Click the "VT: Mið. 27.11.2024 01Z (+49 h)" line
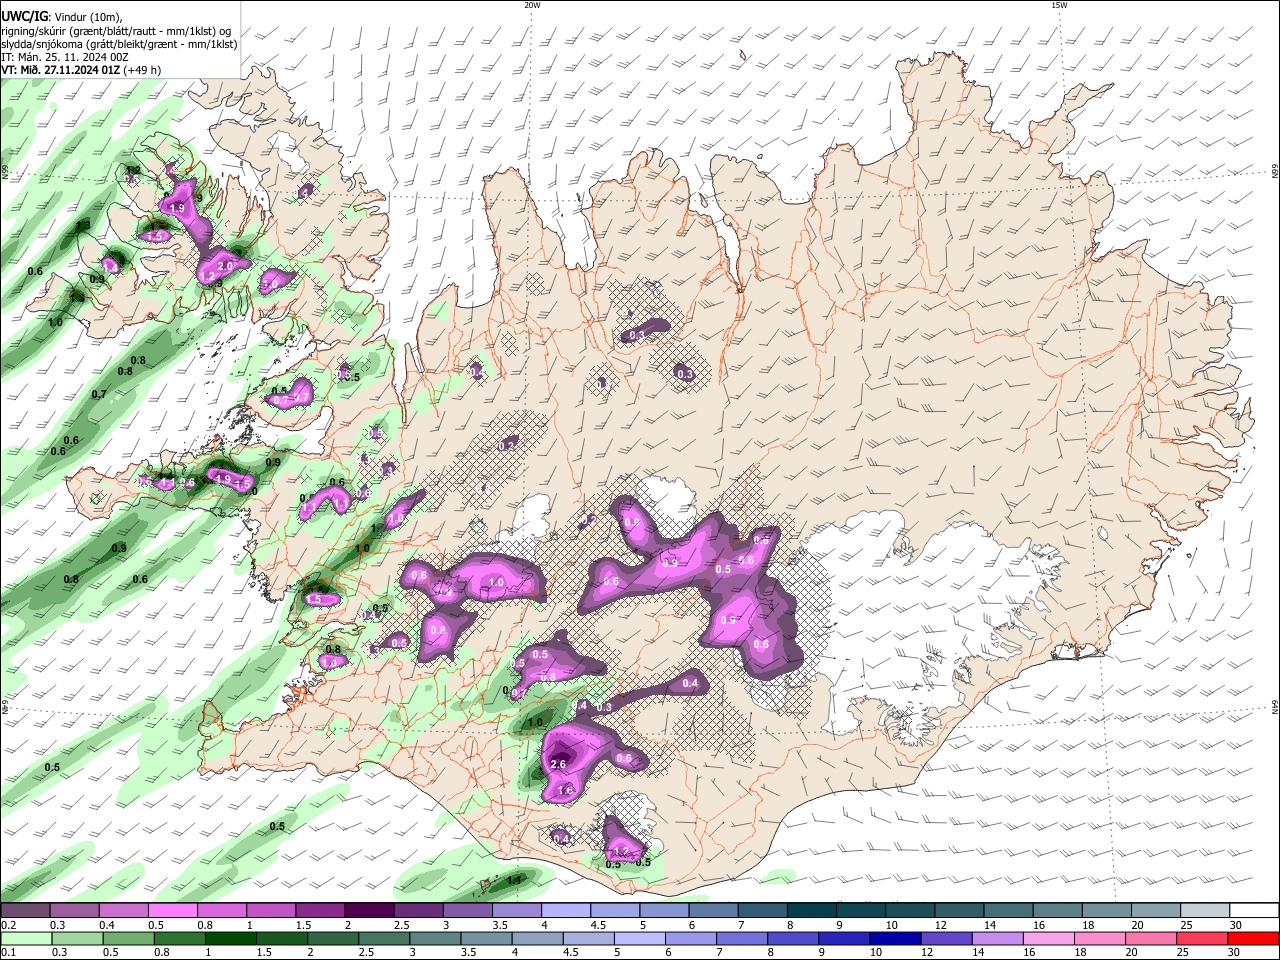The height and width of the screenshot is (960, 1280). 81,70
